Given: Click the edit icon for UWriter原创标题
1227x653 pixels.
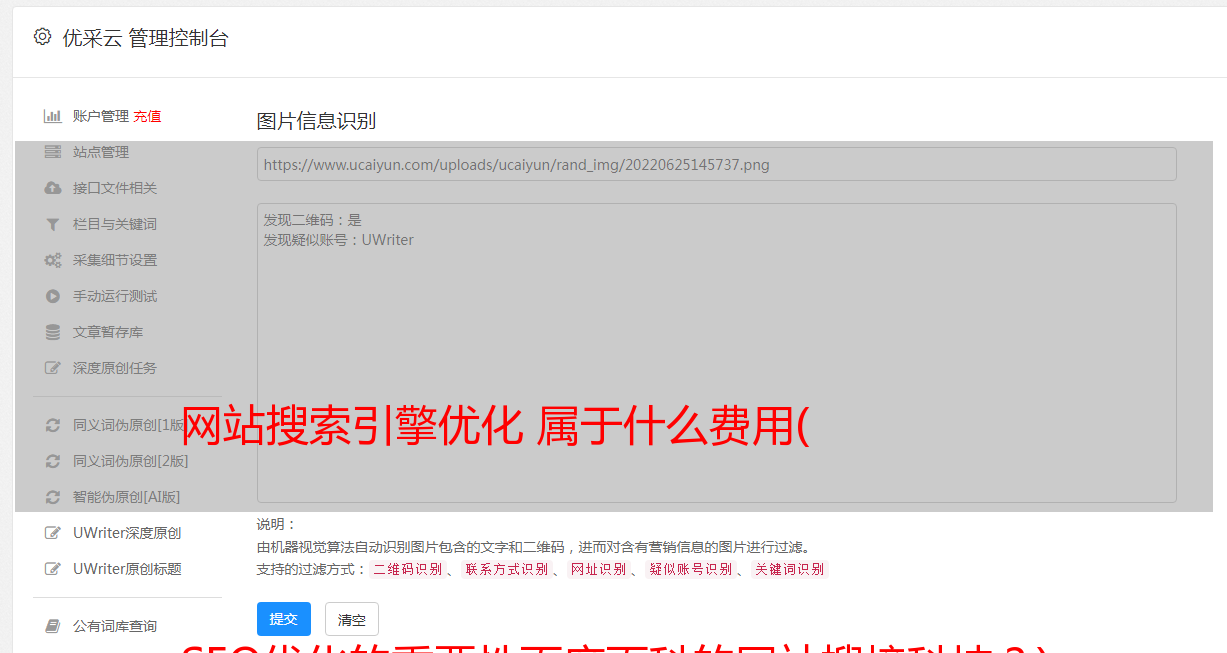Looking at the screenshot, I should 53,569.
